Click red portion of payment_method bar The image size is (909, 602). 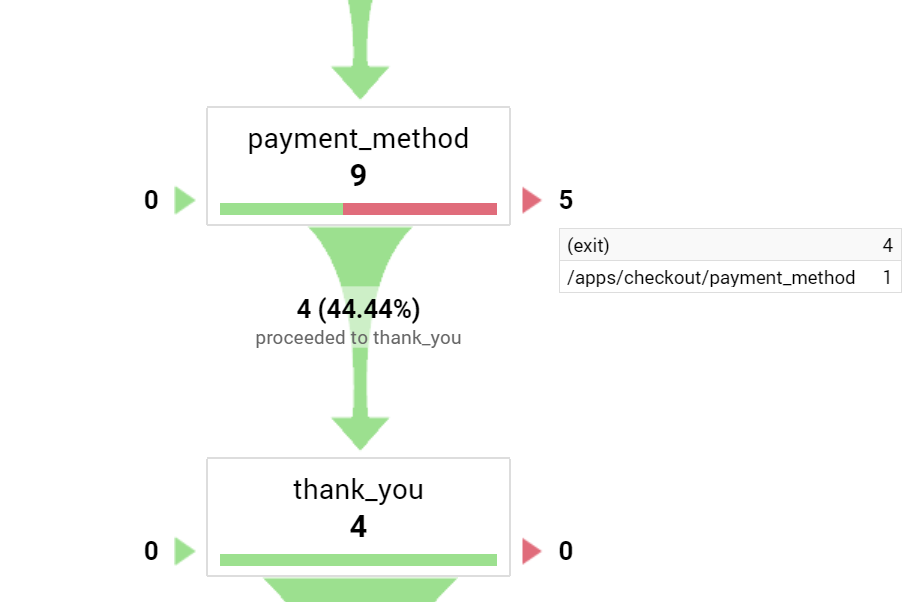coord(420,209)
